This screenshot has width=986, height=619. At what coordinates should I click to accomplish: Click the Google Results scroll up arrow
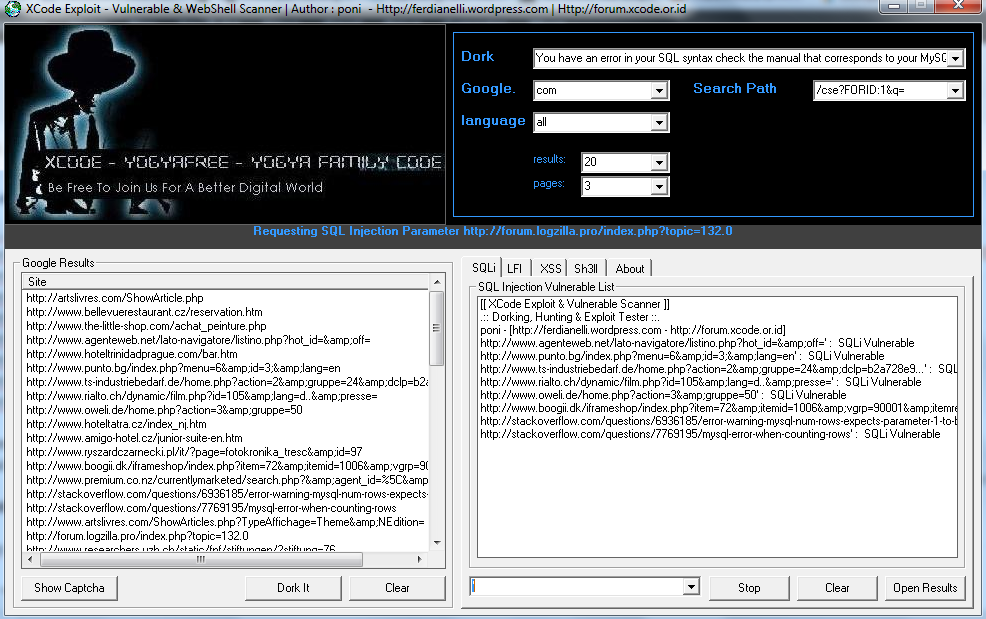(x=437, y=281)
